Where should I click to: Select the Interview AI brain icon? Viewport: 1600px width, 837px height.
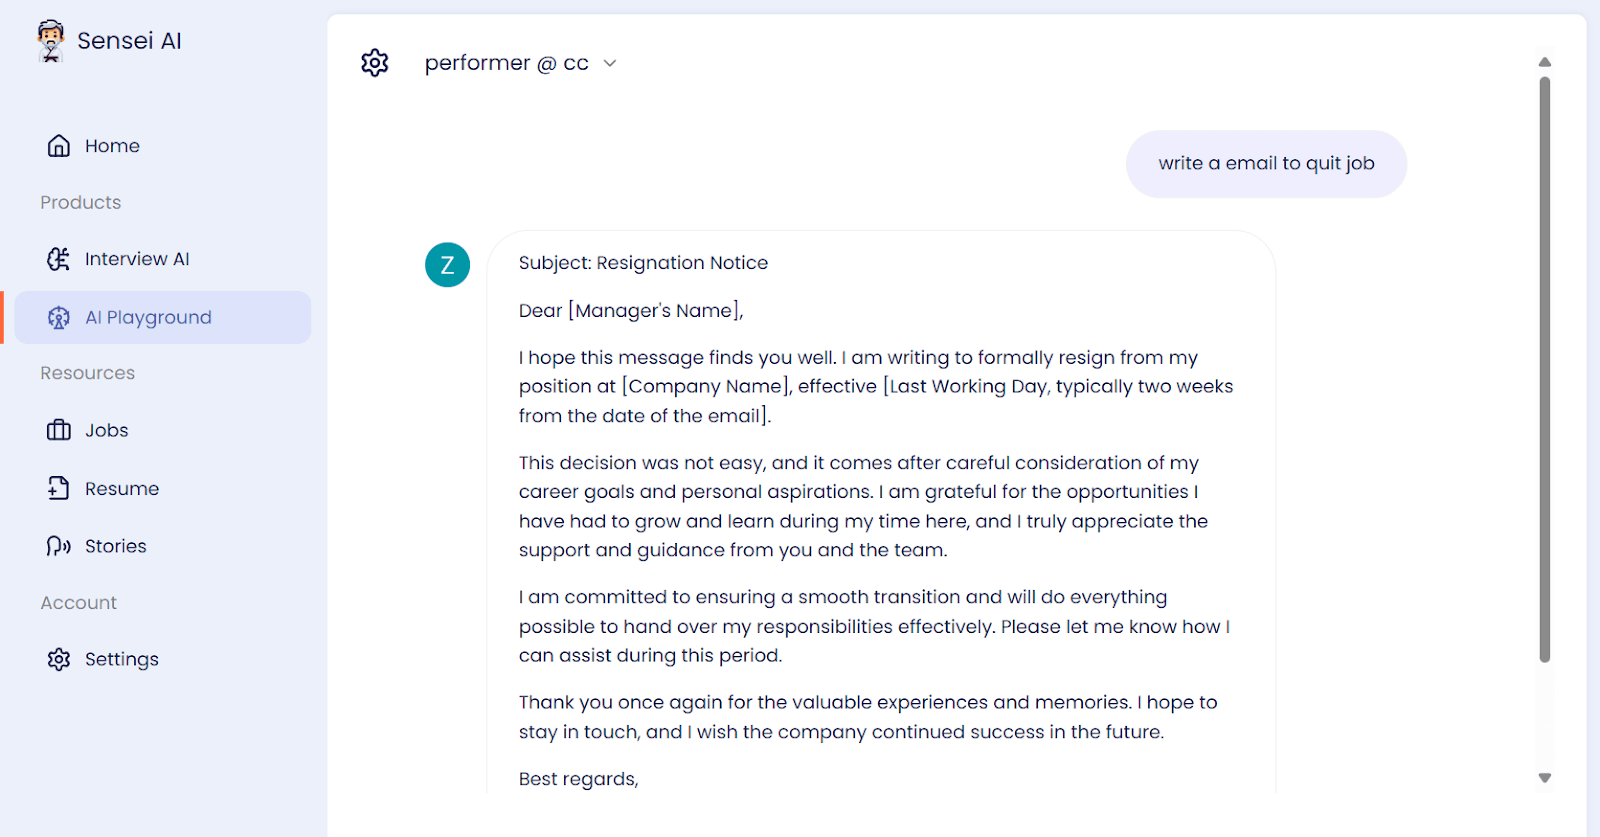(59, 259)
